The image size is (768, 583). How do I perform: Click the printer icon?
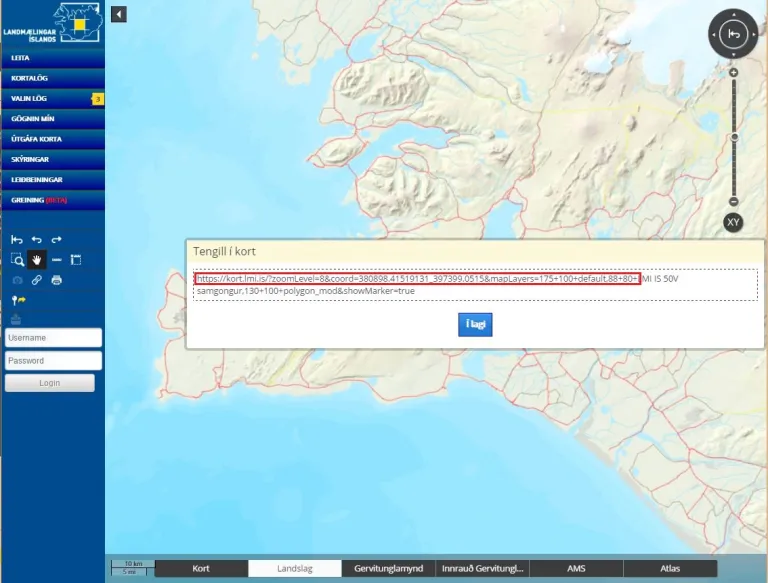click(57, 280)
